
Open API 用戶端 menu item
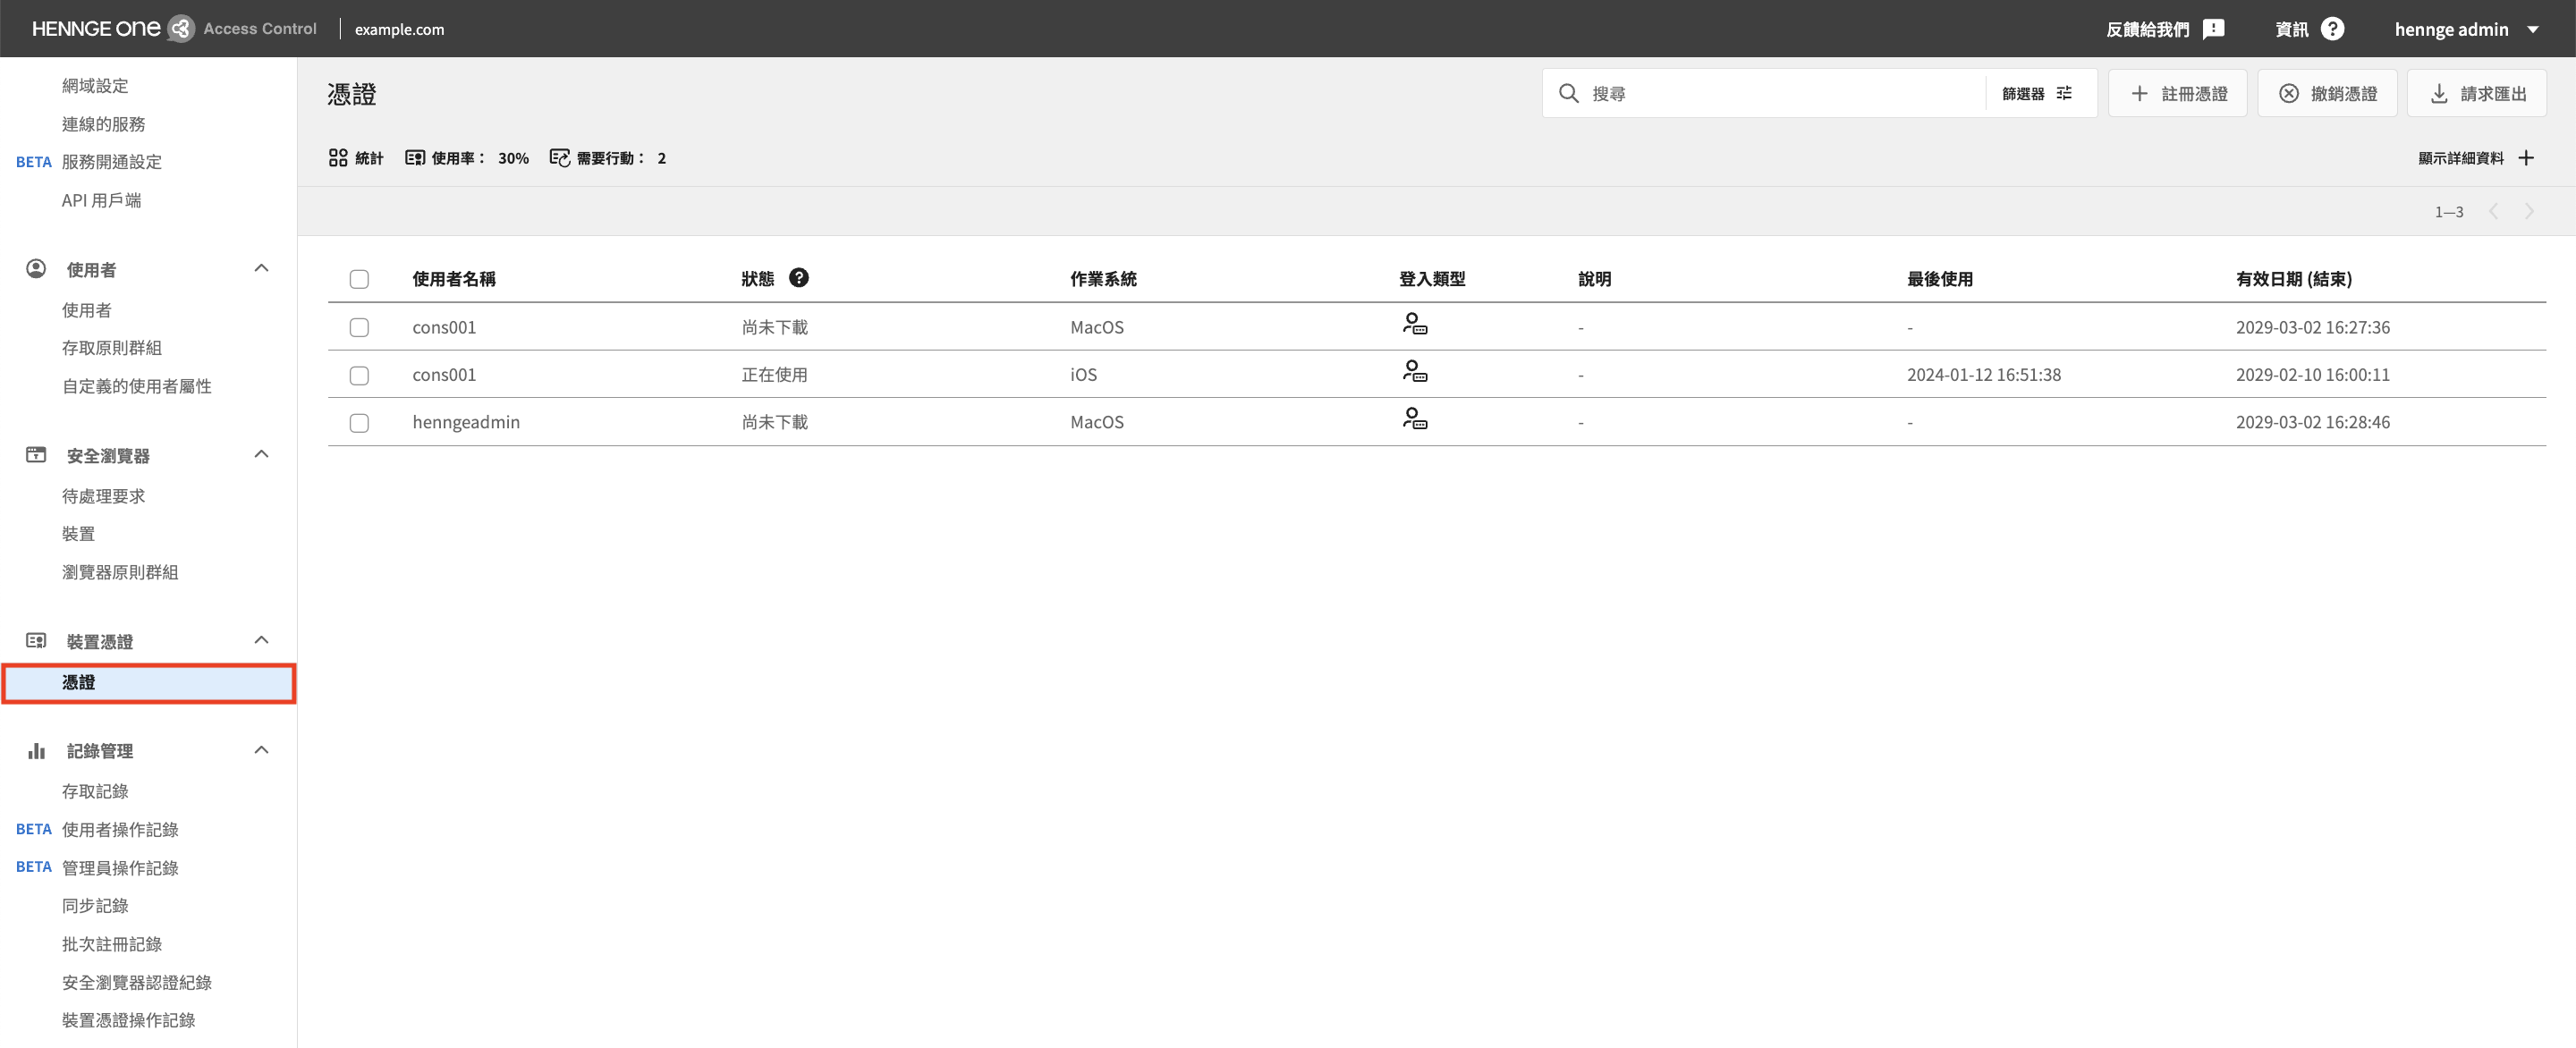coord(101,200)
